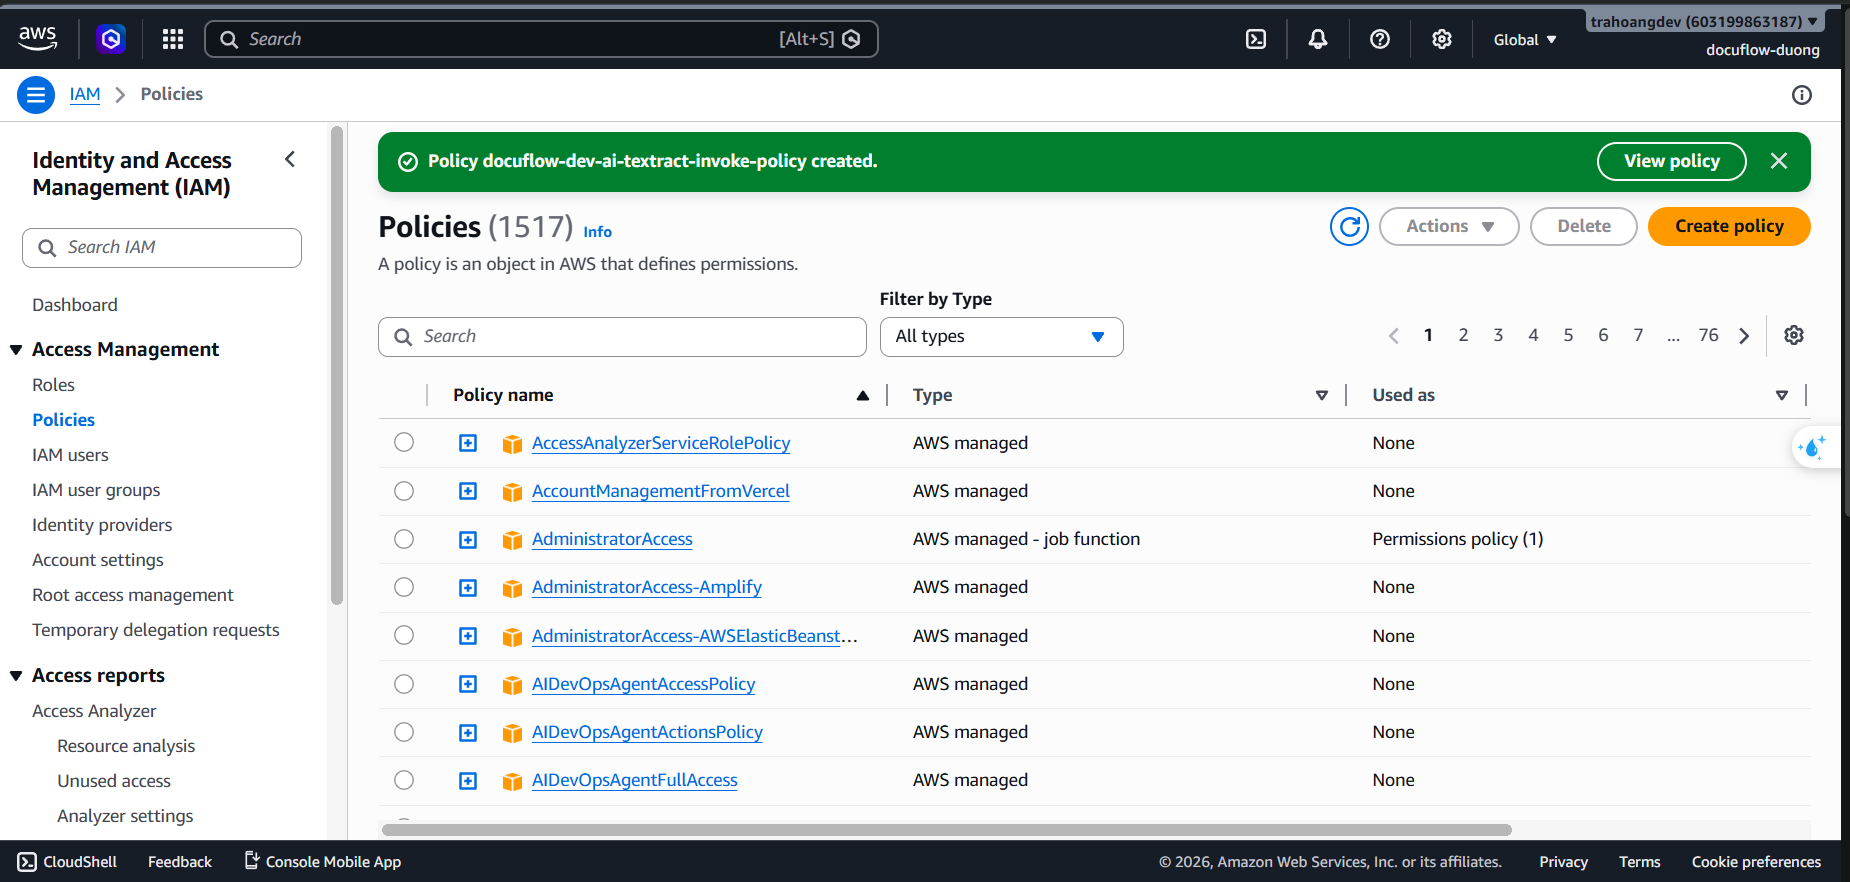1850x882 pixels.
Task: Click the AIDevOpsAgentFullAccess policy box icon
Action: click(x=512, y=781)
